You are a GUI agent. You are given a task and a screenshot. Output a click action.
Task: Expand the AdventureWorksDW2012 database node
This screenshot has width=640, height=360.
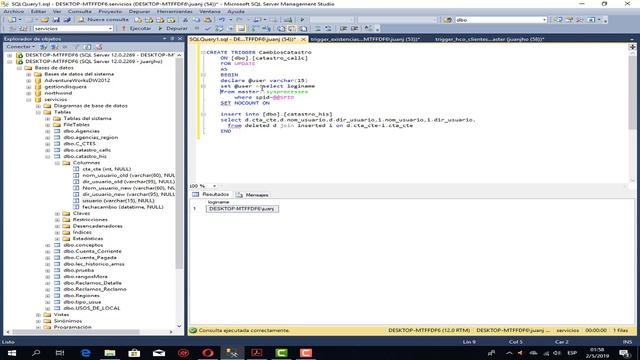(x=29, y=80)
